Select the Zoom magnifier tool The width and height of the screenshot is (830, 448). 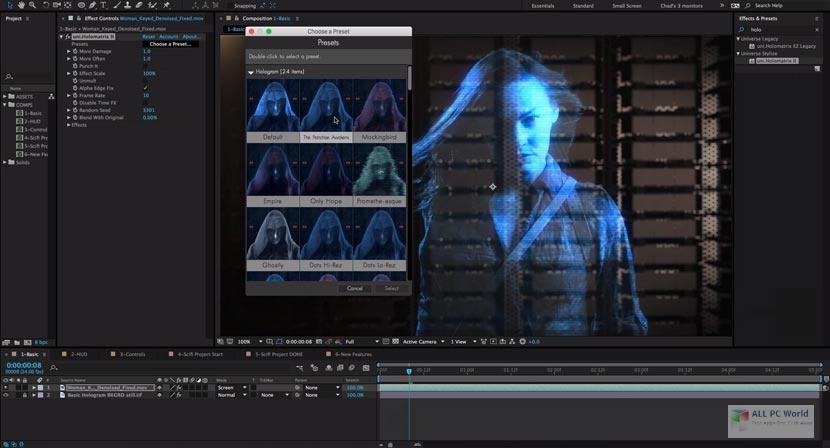32,5
